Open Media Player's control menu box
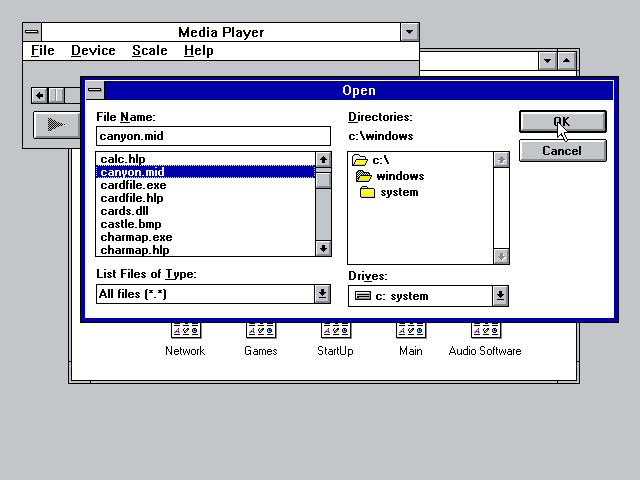Viewport: 640px width, 480px height. [32, 32]
